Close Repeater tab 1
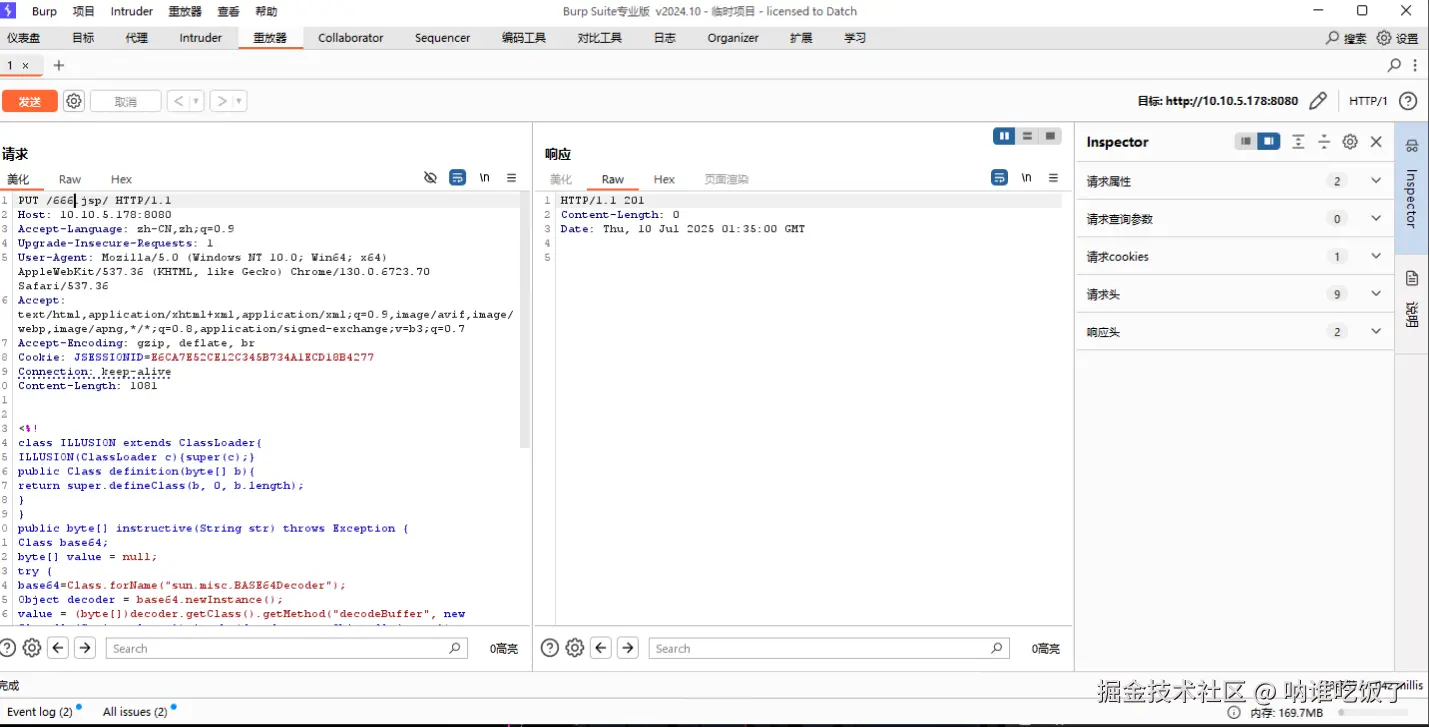 tap(26, 65)
